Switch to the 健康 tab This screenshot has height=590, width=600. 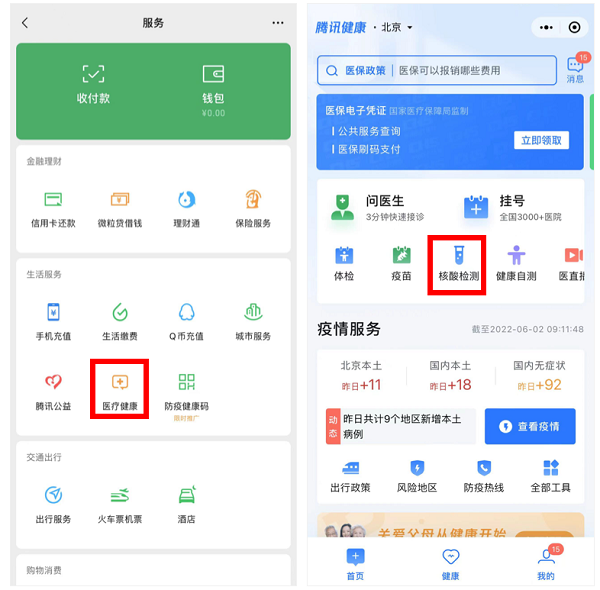tap(450, 564)
